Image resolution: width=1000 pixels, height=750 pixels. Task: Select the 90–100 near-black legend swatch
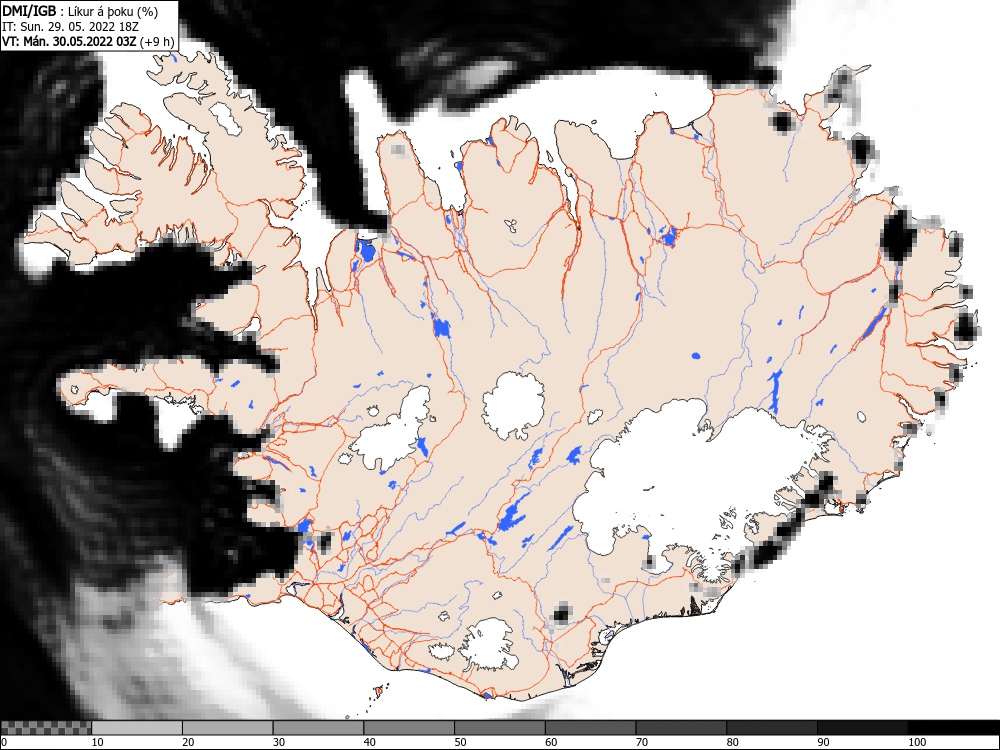coord(863,728)
